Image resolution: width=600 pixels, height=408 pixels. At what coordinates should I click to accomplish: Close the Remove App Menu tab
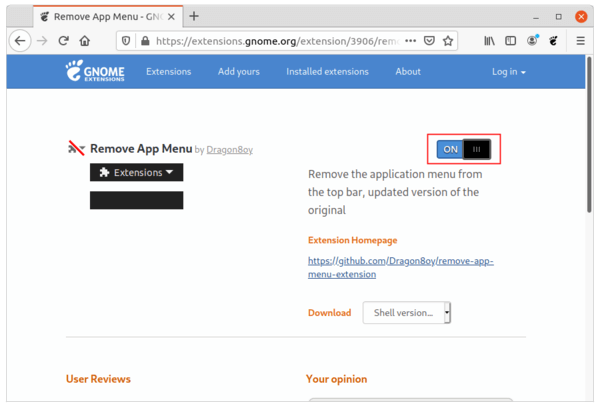[171, 16]
